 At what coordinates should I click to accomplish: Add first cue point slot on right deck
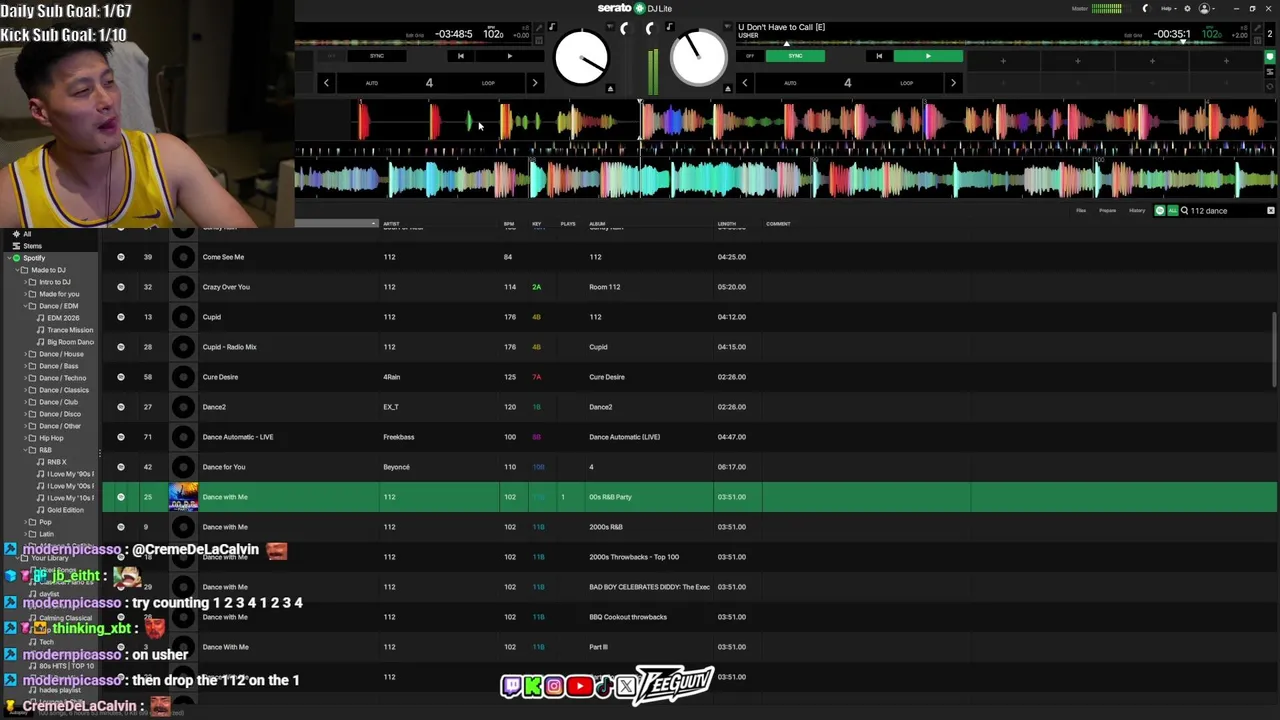tap(1003, 61)
